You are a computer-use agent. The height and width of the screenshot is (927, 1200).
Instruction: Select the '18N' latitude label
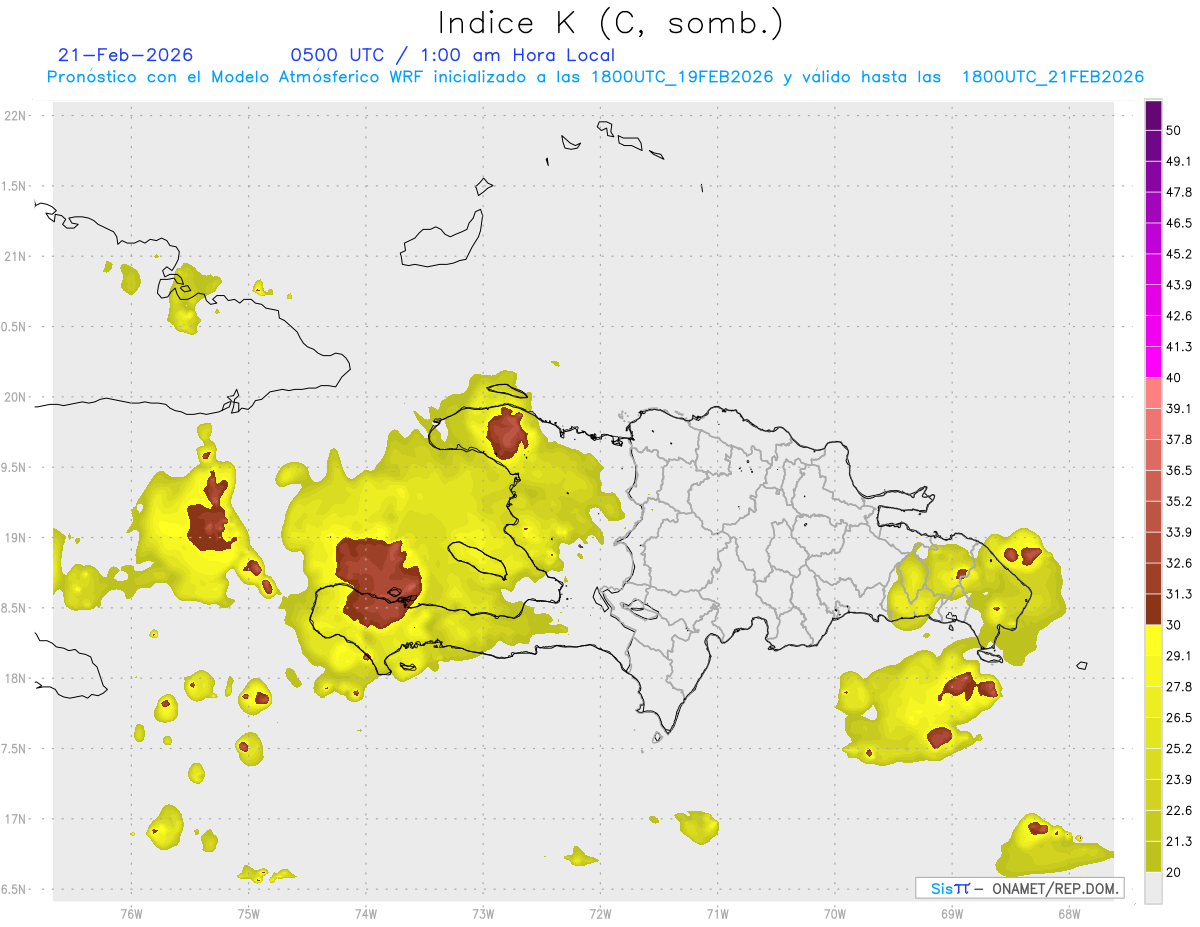click(16, 679)
